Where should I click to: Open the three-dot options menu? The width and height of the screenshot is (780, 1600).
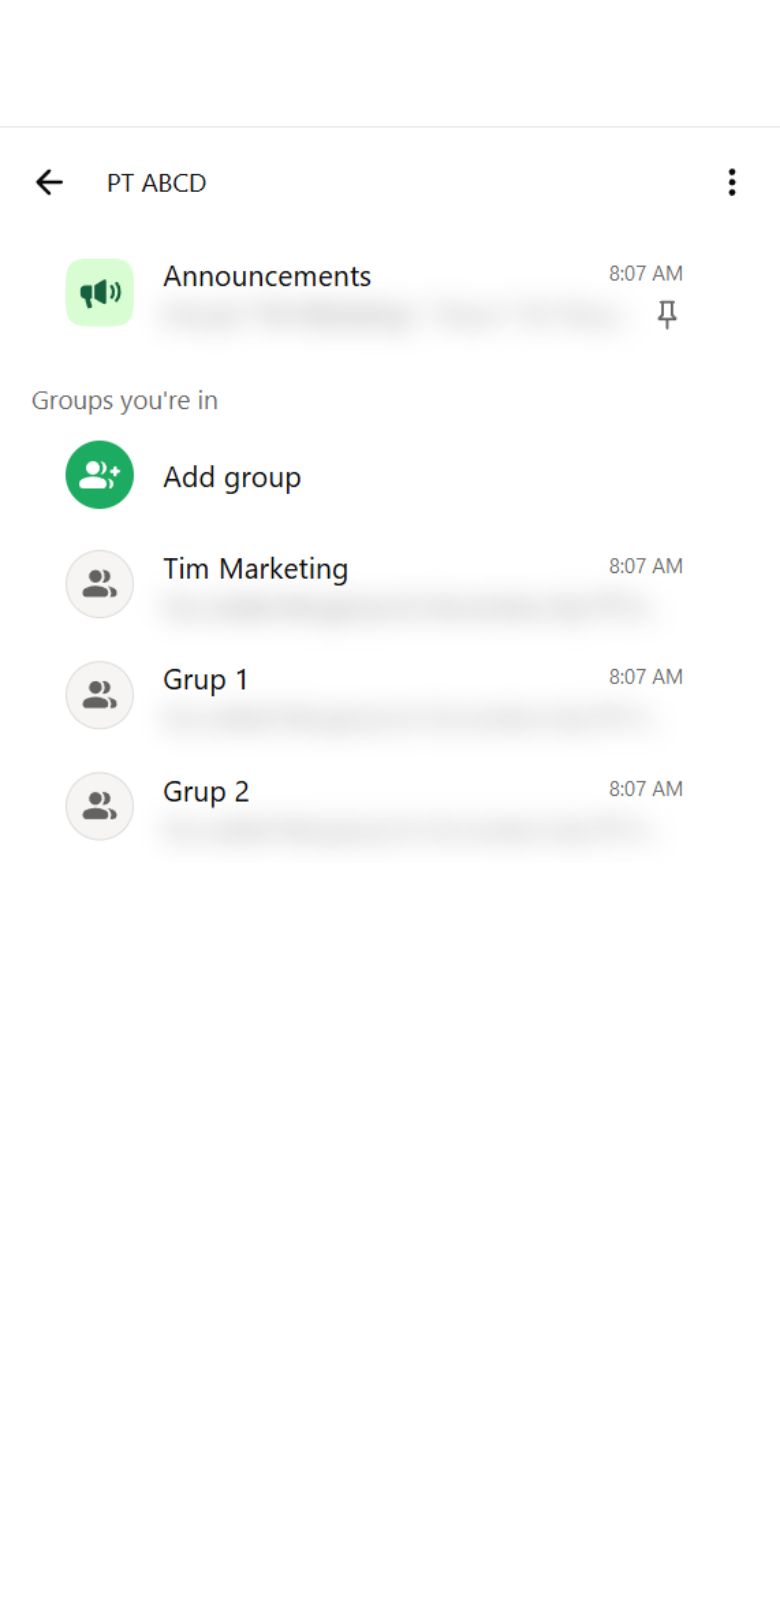(732, 182)
